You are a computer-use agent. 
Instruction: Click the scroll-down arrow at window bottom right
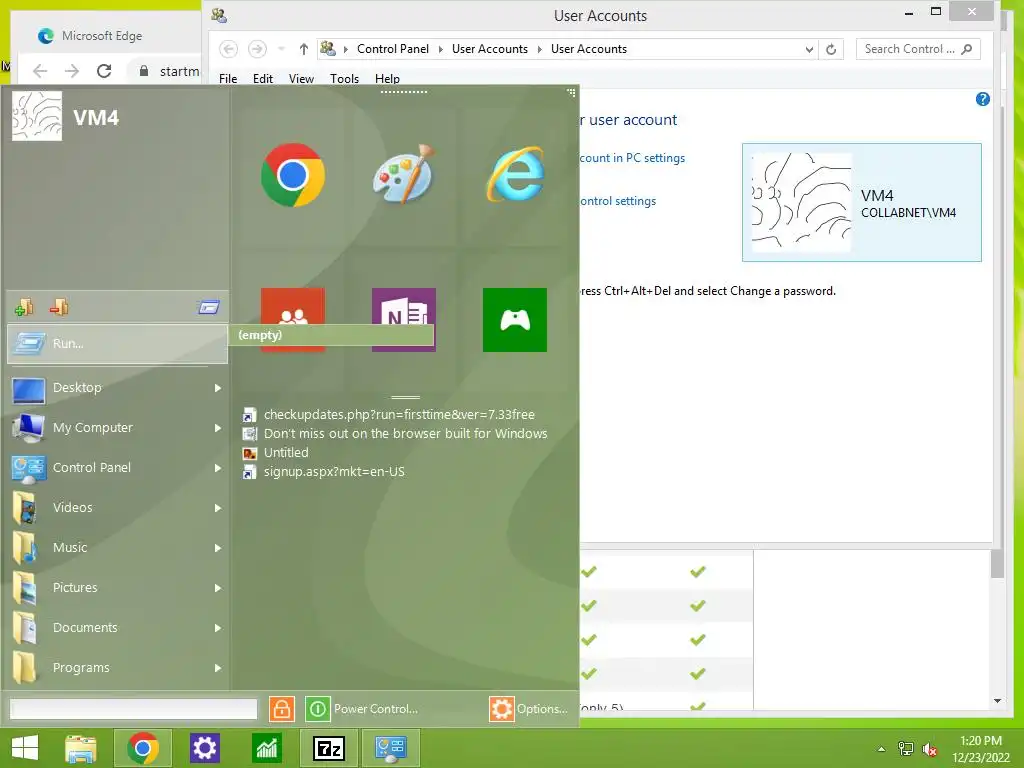997,701
